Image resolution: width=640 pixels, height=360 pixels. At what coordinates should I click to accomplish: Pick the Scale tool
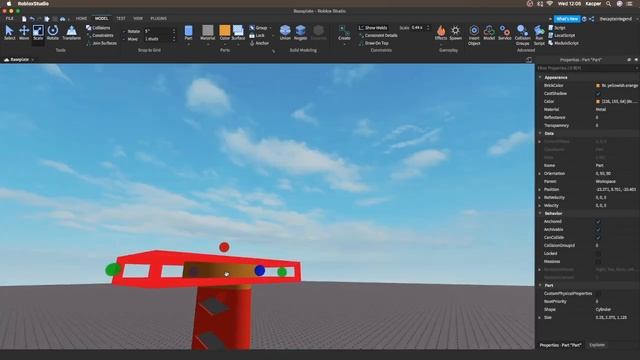click(x=38, y=32)
